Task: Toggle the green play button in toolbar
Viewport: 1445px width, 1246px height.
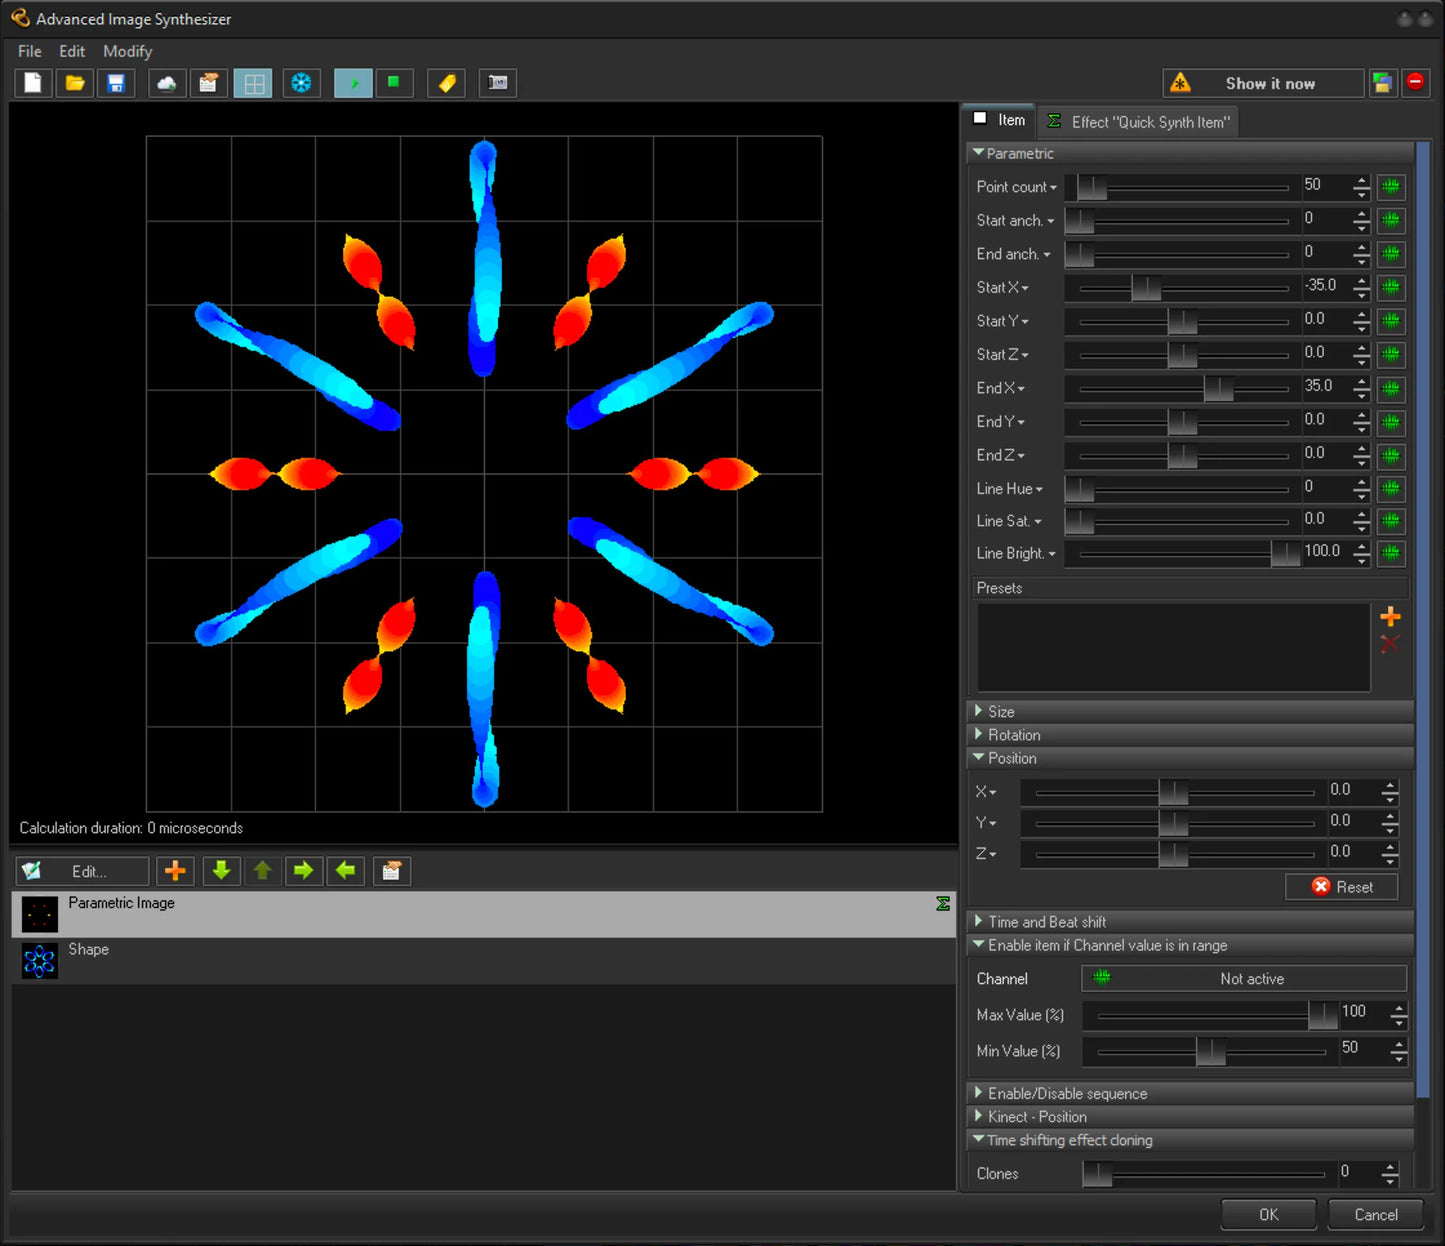Action: [x=353, y=83]
